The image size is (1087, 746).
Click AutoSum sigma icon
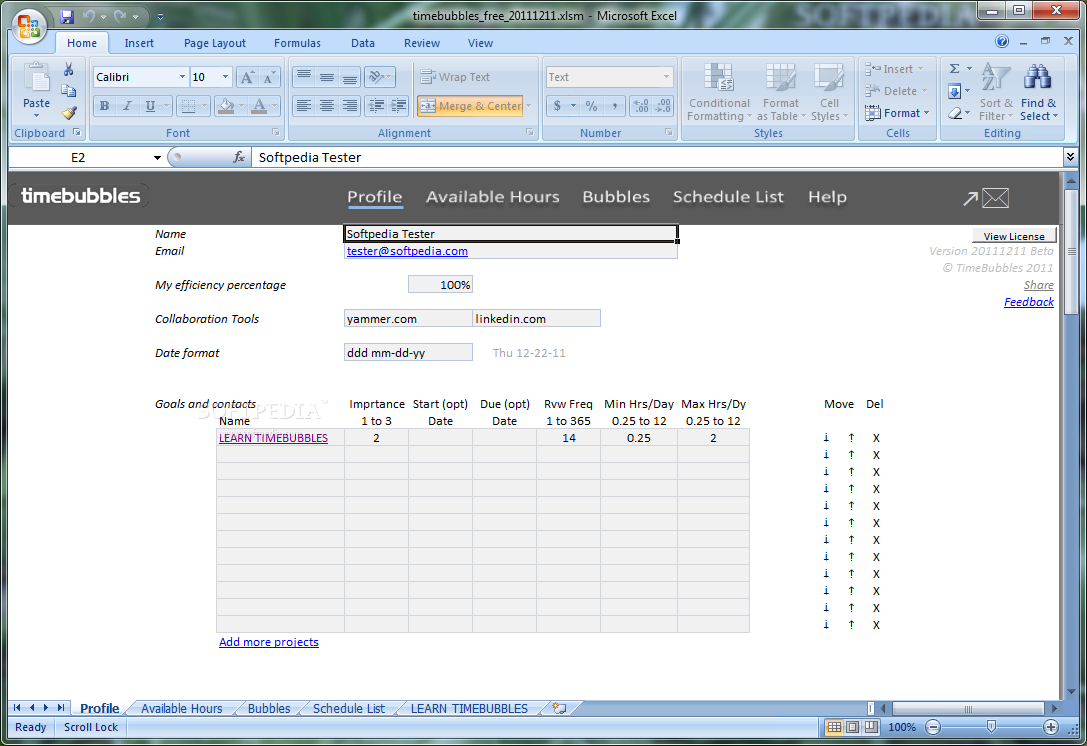tap(955, 69)
